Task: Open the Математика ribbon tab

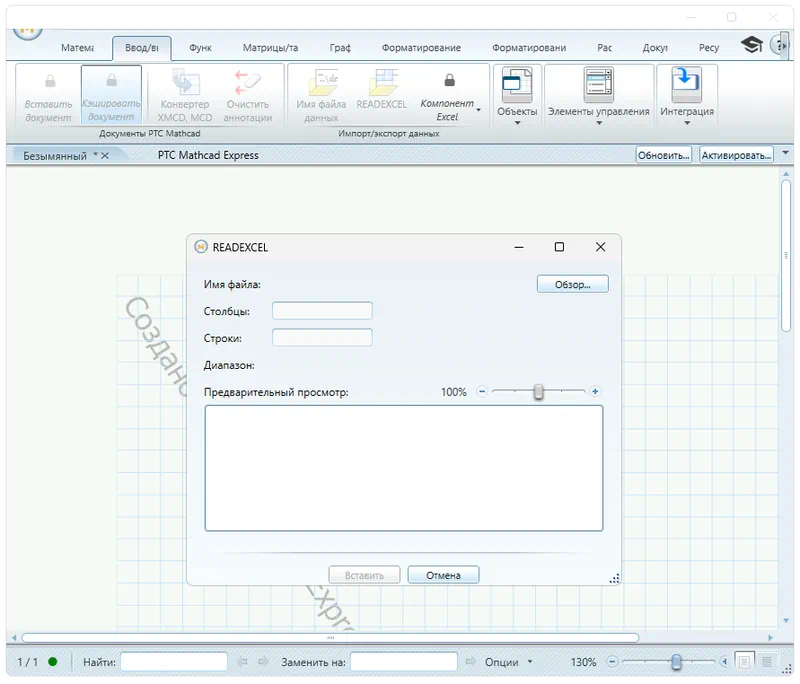Action: (78, 47)
